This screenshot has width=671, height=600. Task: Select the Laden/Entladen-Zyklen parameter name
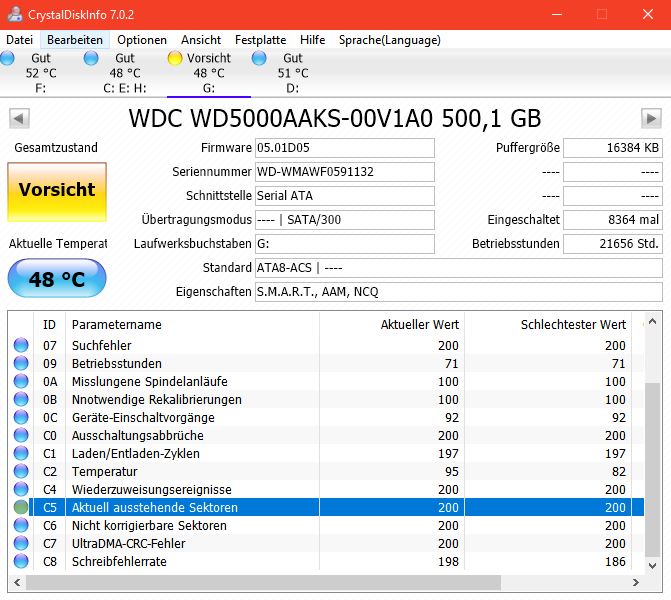pyautogui.click(x=136, y=453)
